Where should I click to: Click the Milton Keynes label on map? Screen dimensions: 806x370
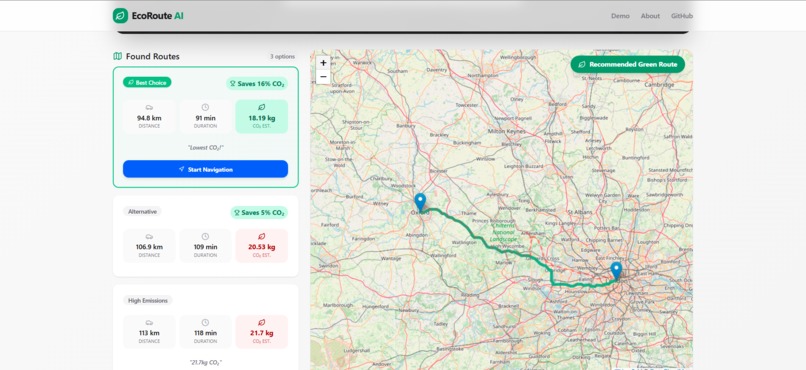point(507,132)
